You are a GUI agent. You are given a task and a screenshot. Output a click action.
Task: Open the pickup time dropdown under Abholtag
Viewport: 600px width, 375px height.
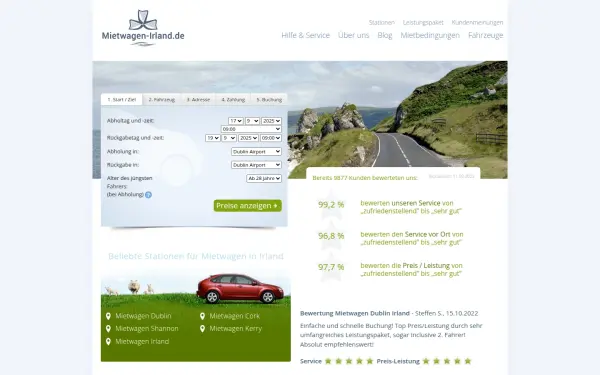(251, 129)
